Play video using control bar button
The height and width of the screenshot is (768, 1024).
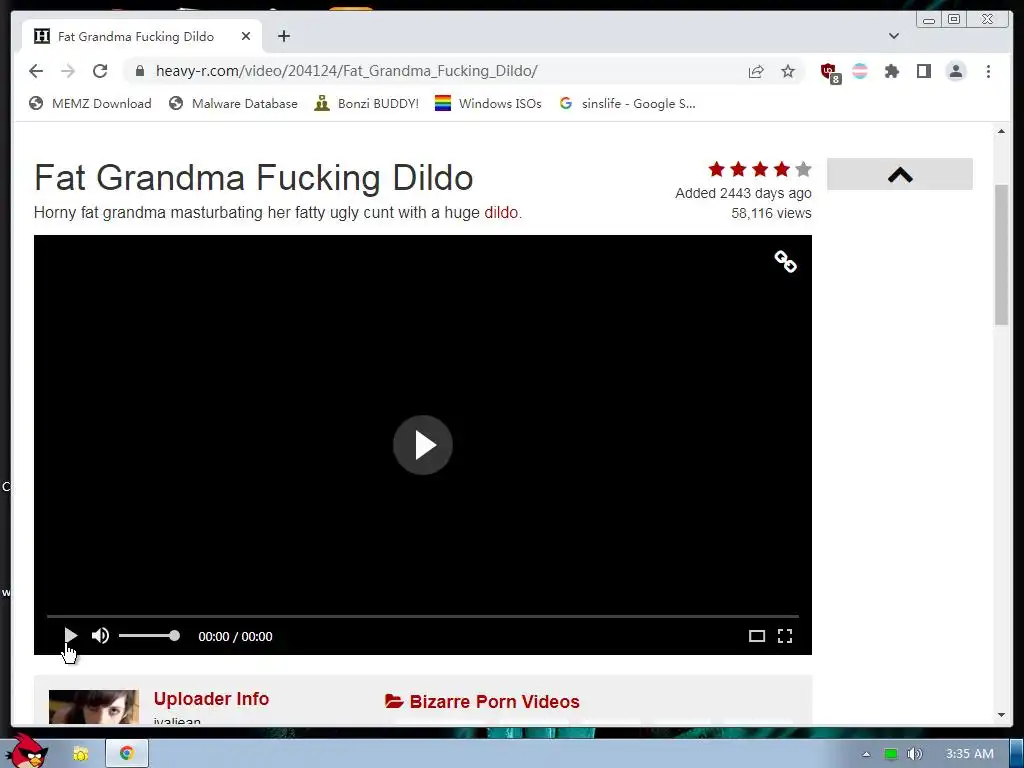point(71,635)
